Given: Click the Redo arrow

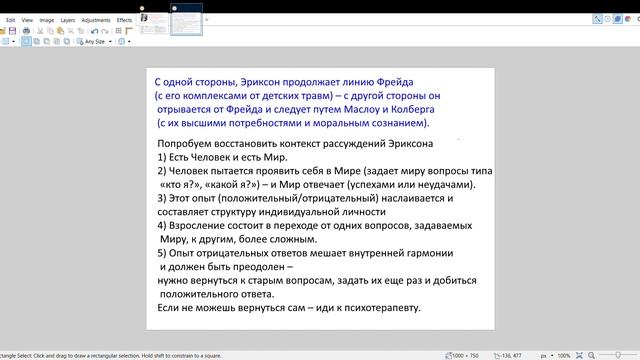Looking at the screenshot, I should [x=105, y=31].
